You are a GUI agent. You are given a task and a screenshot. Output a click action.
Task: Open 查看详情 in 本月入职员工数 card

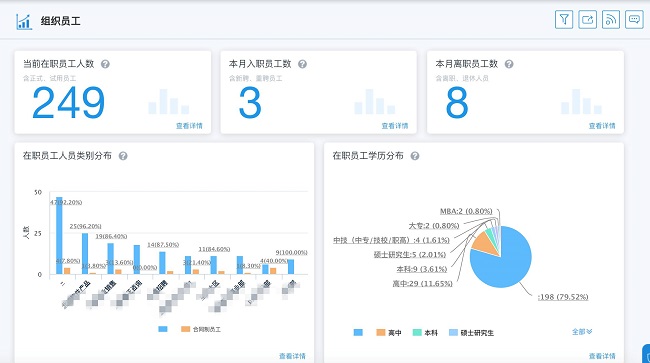tap(395, 126)
